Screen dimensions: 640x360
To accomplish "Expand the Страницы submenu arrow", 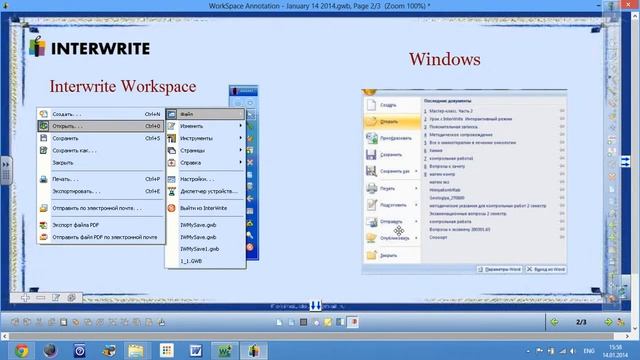I will pos(240,150).
